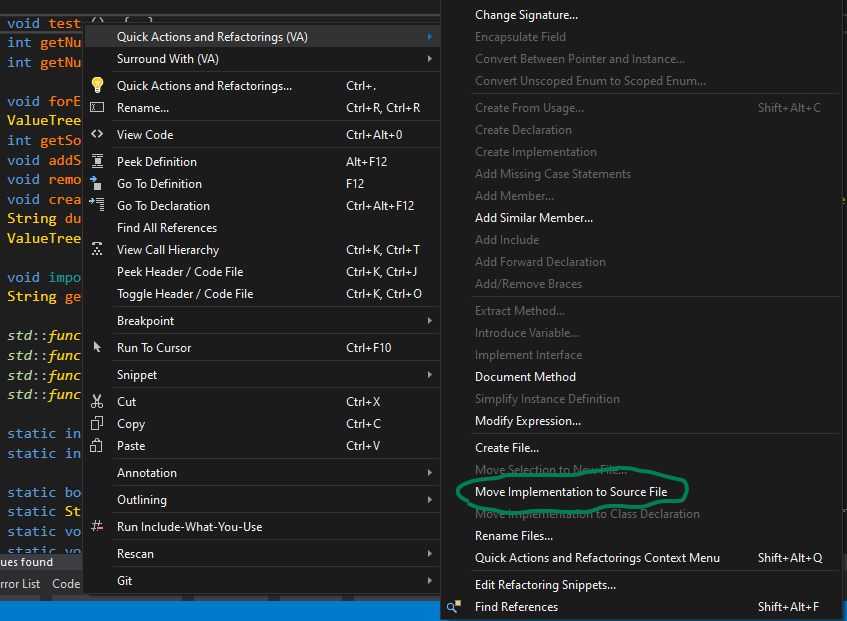Open the Git menu entry
The height and width of the screenshot is (621, 847).
pyautogui.click(x=124, y=581)
